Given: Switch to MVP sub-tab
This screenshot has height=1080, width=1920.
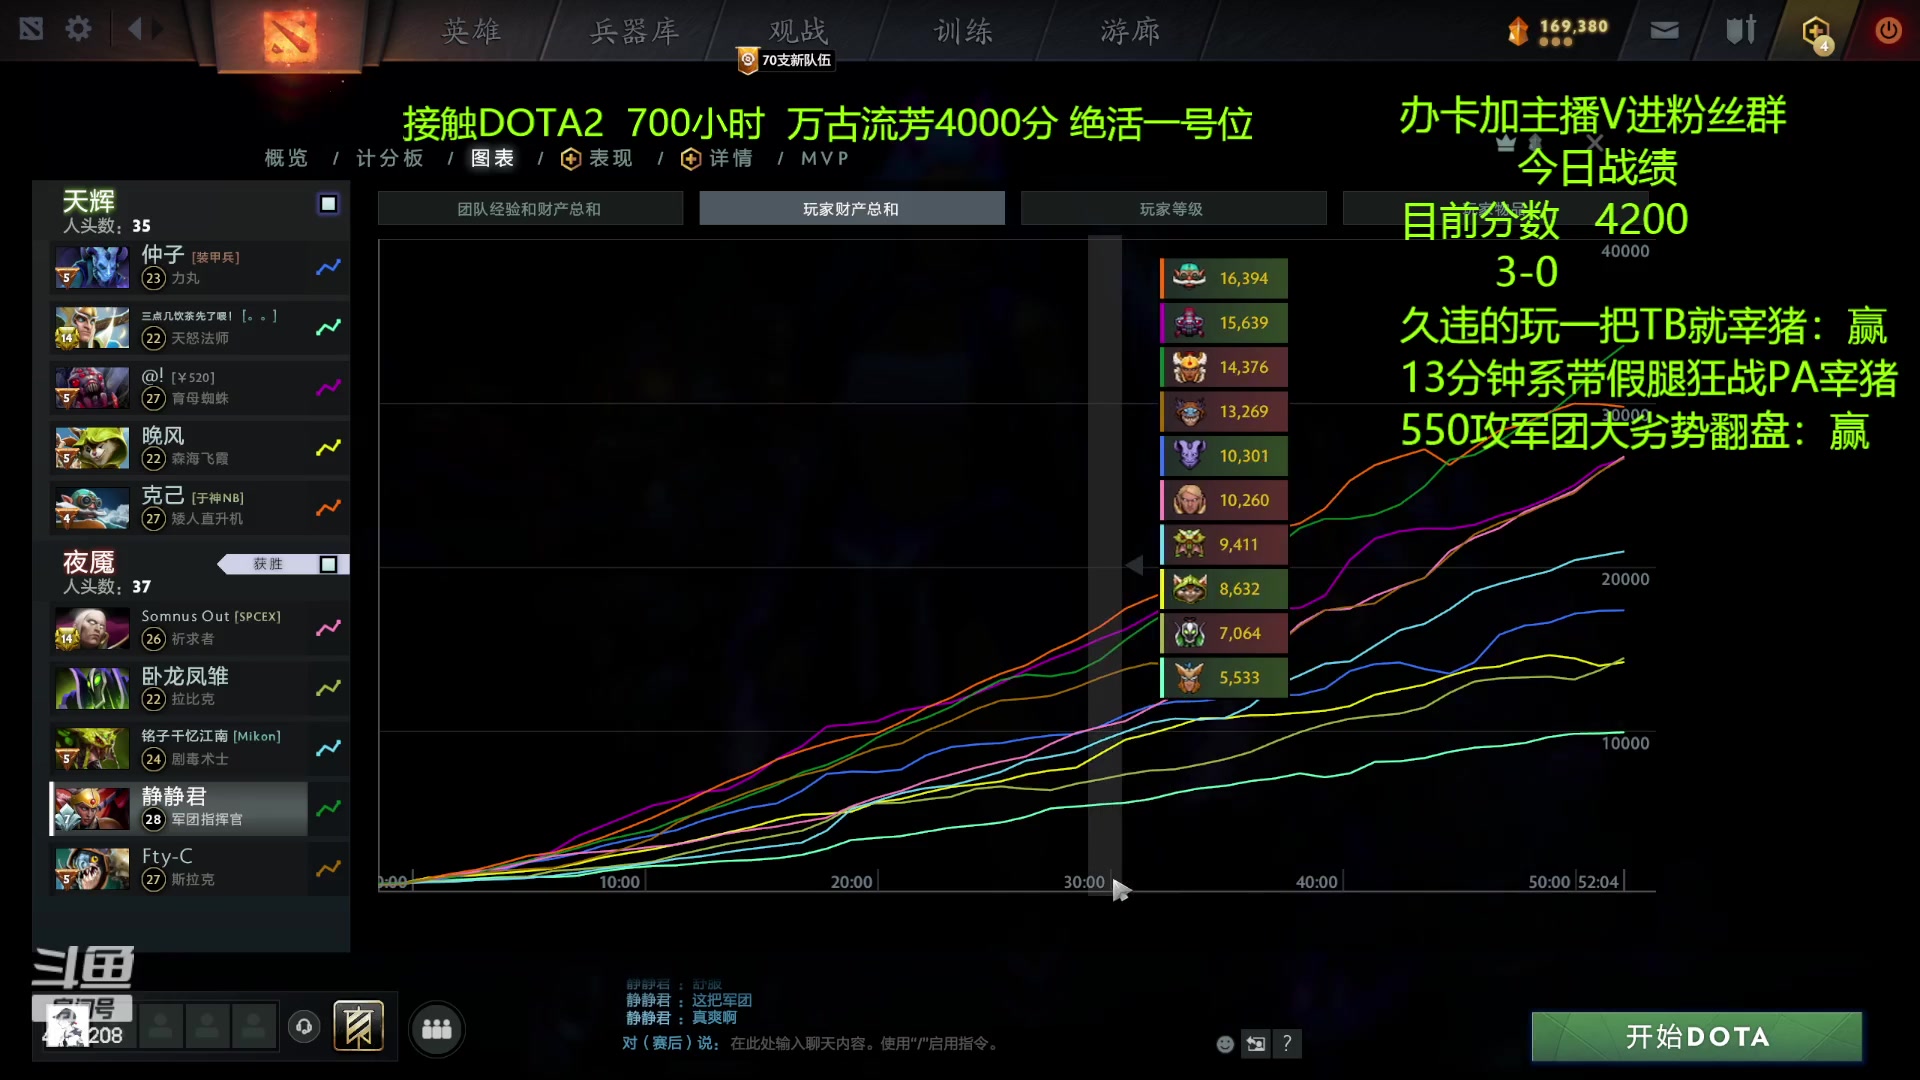Looking at the screenshot, I should click(x=825, y=158).
